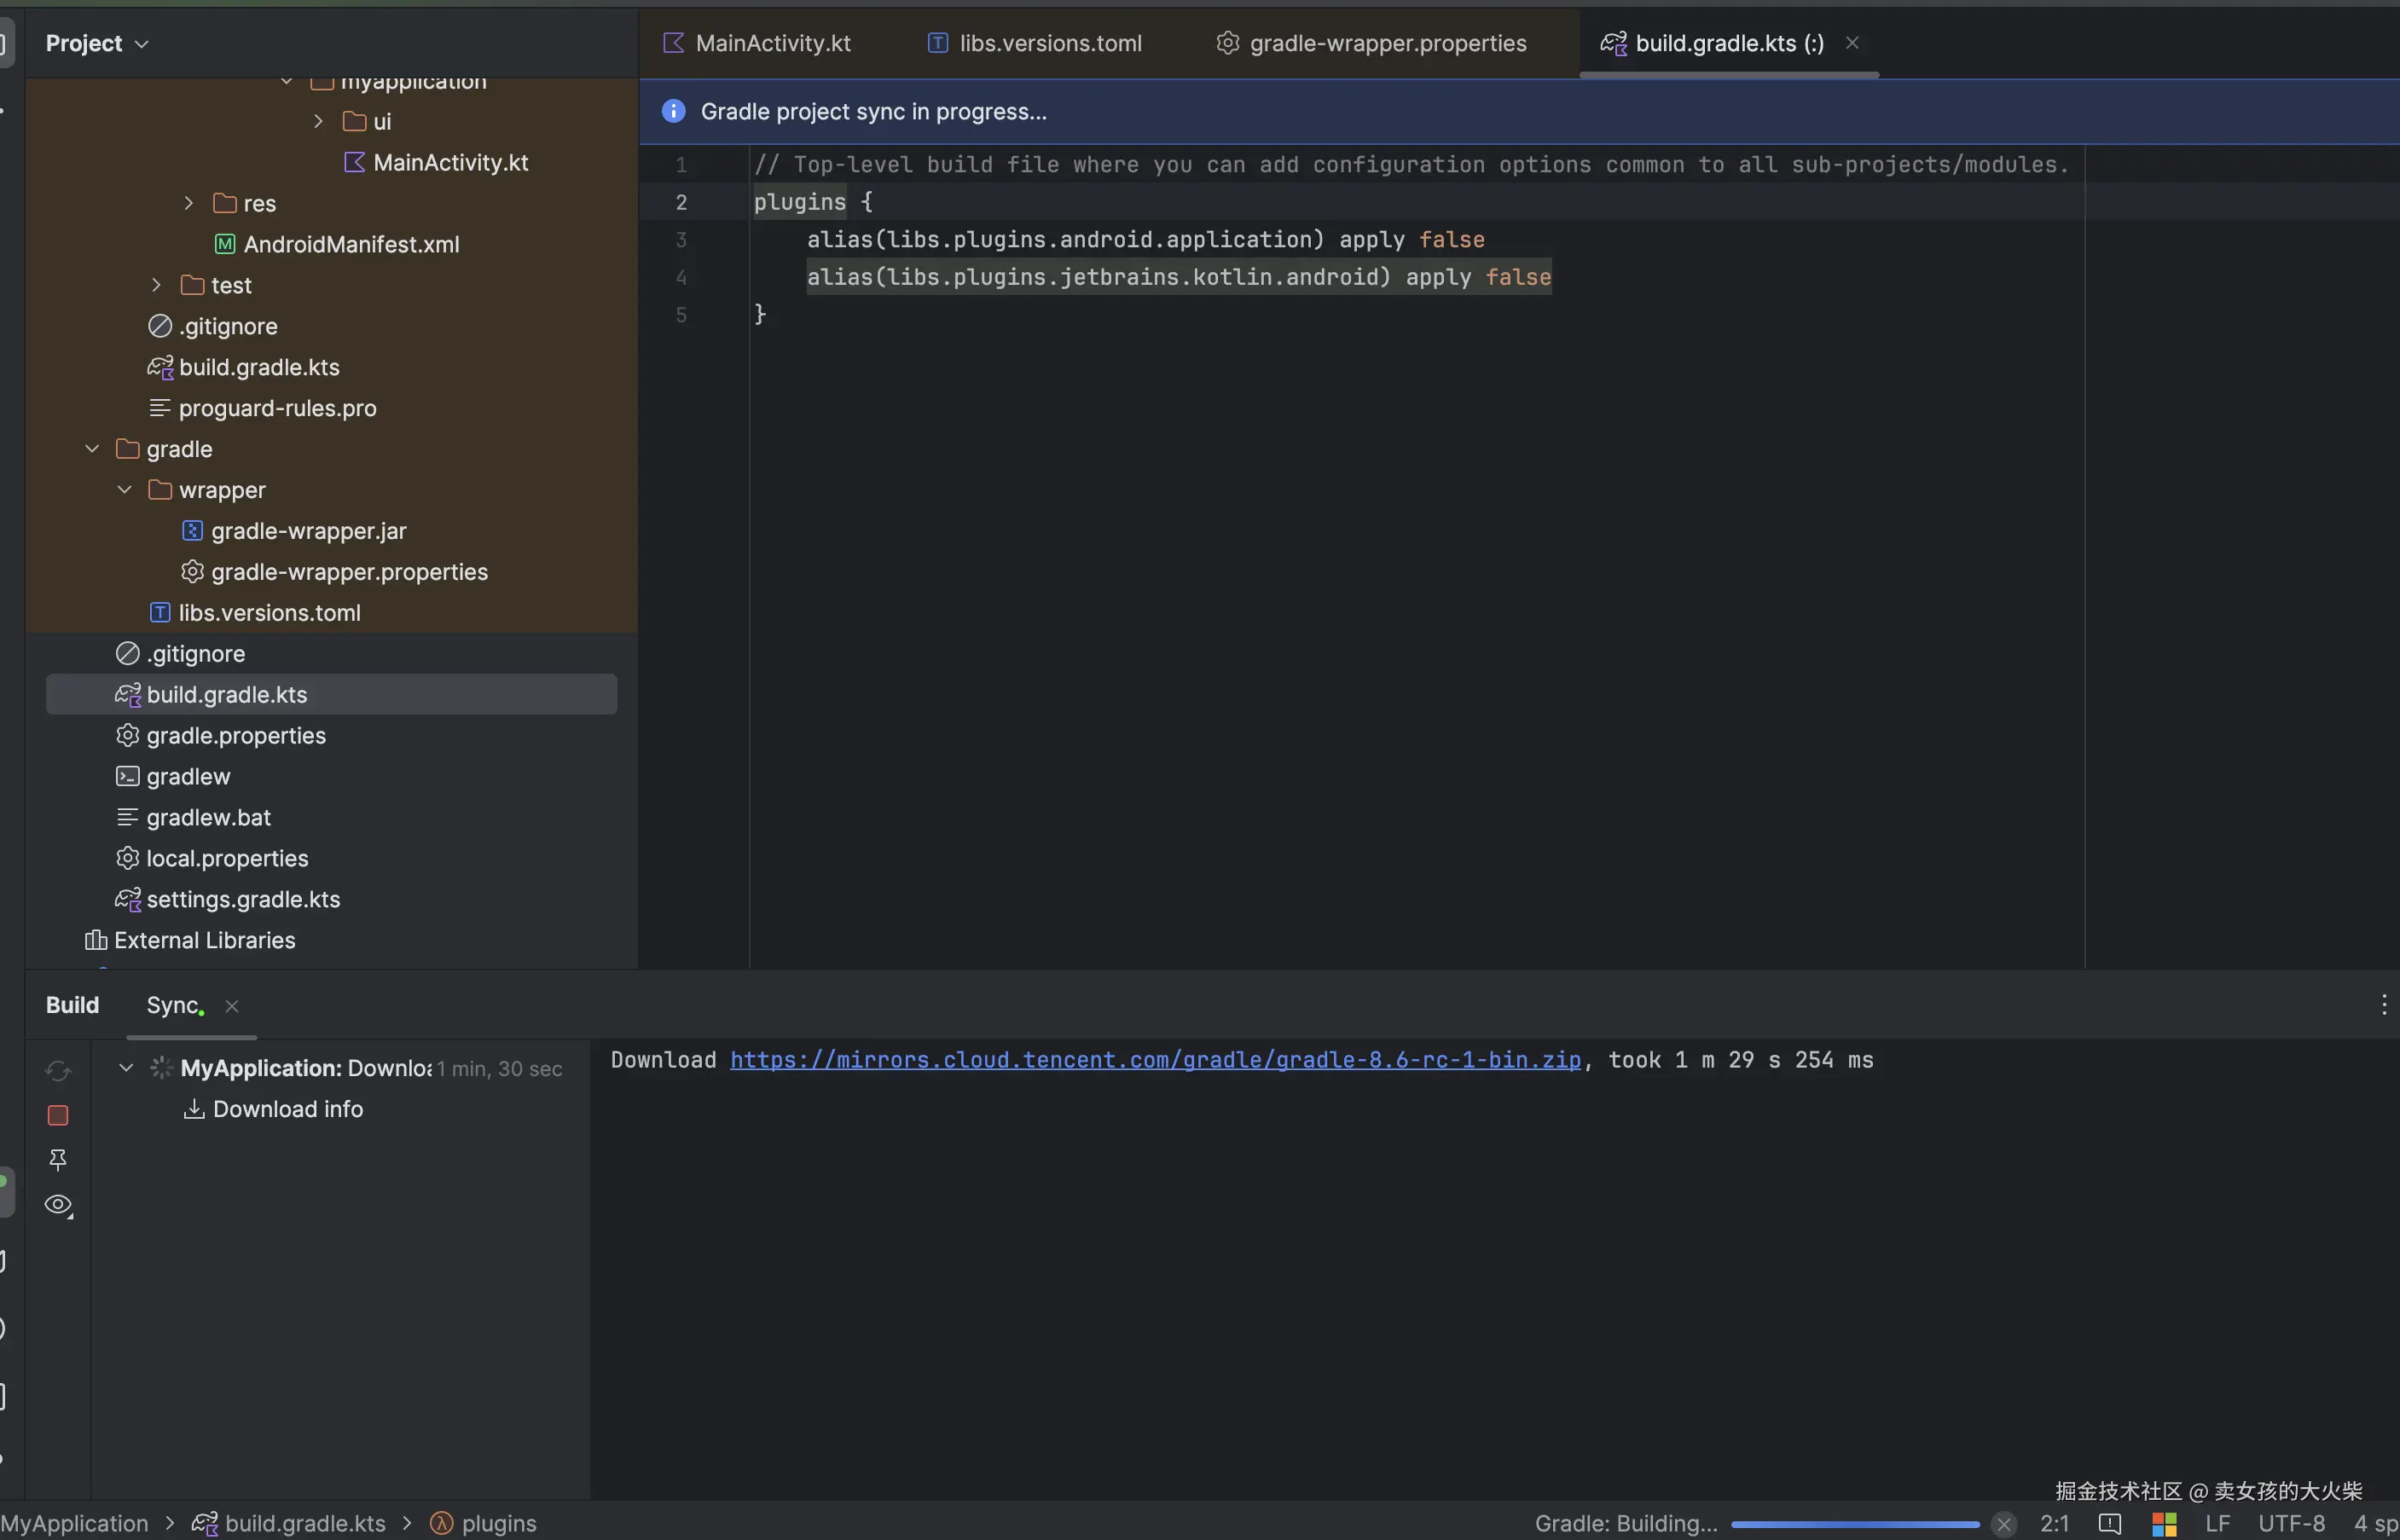This screenshot has width=2400, height=1540.
Task: Open Build panel three-dots options menu
Action: pyautogui.click(x=2383, y=1005)
